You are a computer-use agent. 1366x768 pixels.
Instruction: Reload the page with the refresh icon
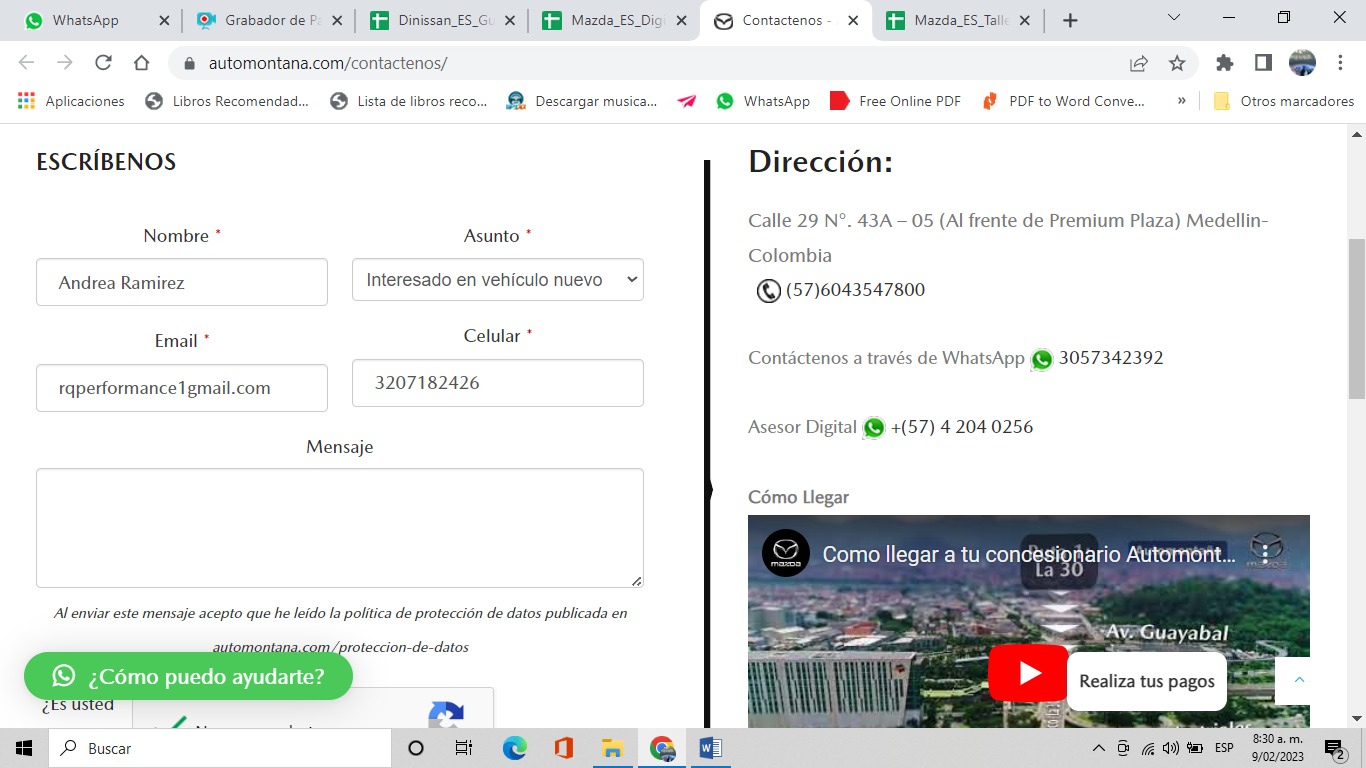(x=103, y=63)
